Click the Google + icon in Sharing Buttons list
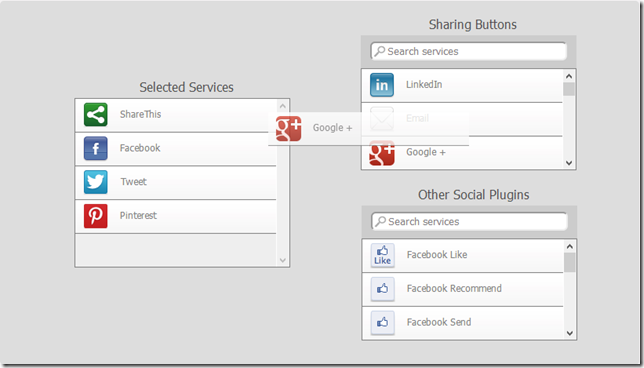This screenshot has height=368, width=644. click(x=382, y=153)
